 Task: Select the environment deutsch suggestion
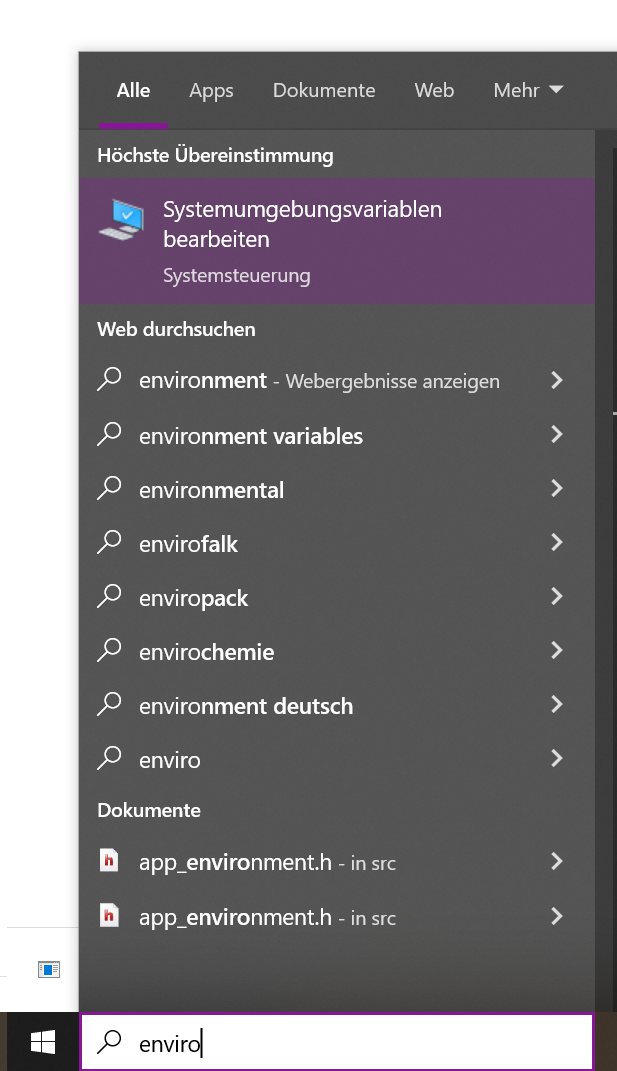coord(245,704)
